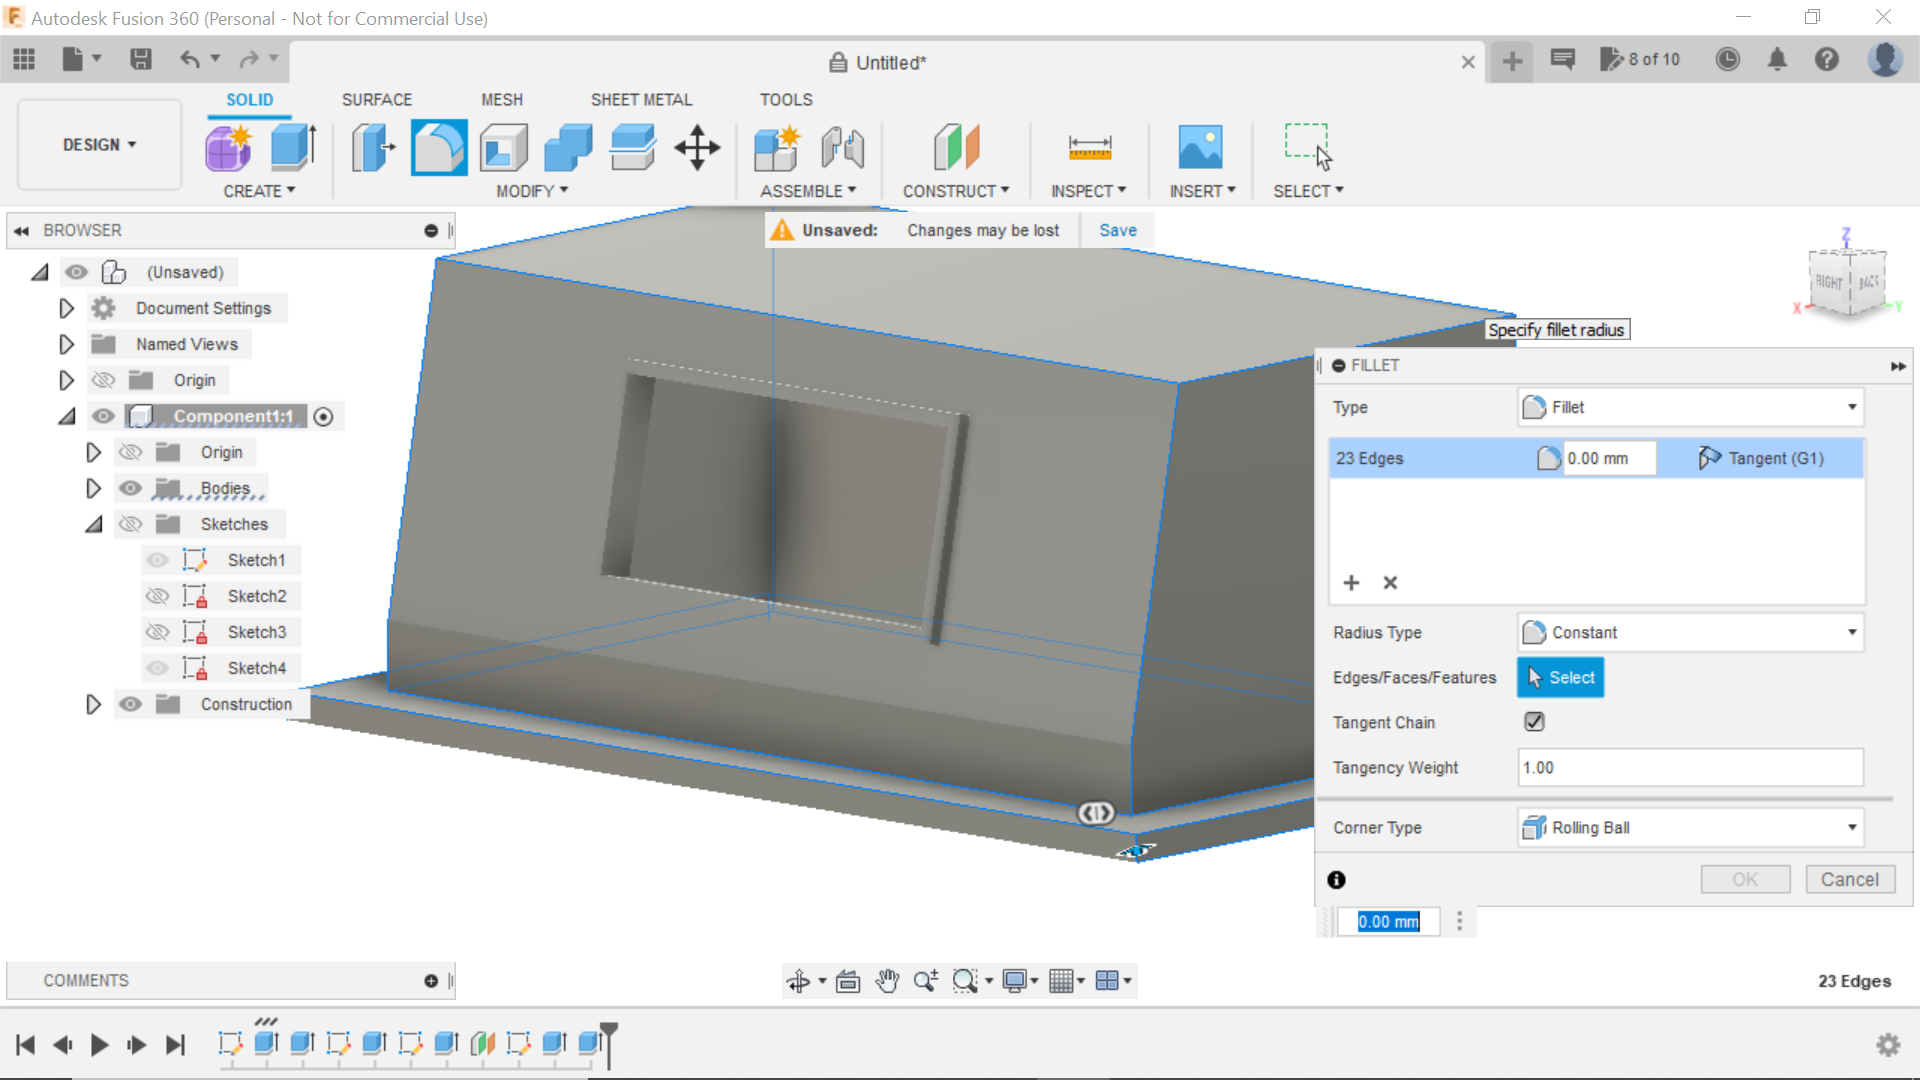Expand the Bodies folder in the browser
Image resolution: width=1920 pixels, height=1080 pixels.
93,488
